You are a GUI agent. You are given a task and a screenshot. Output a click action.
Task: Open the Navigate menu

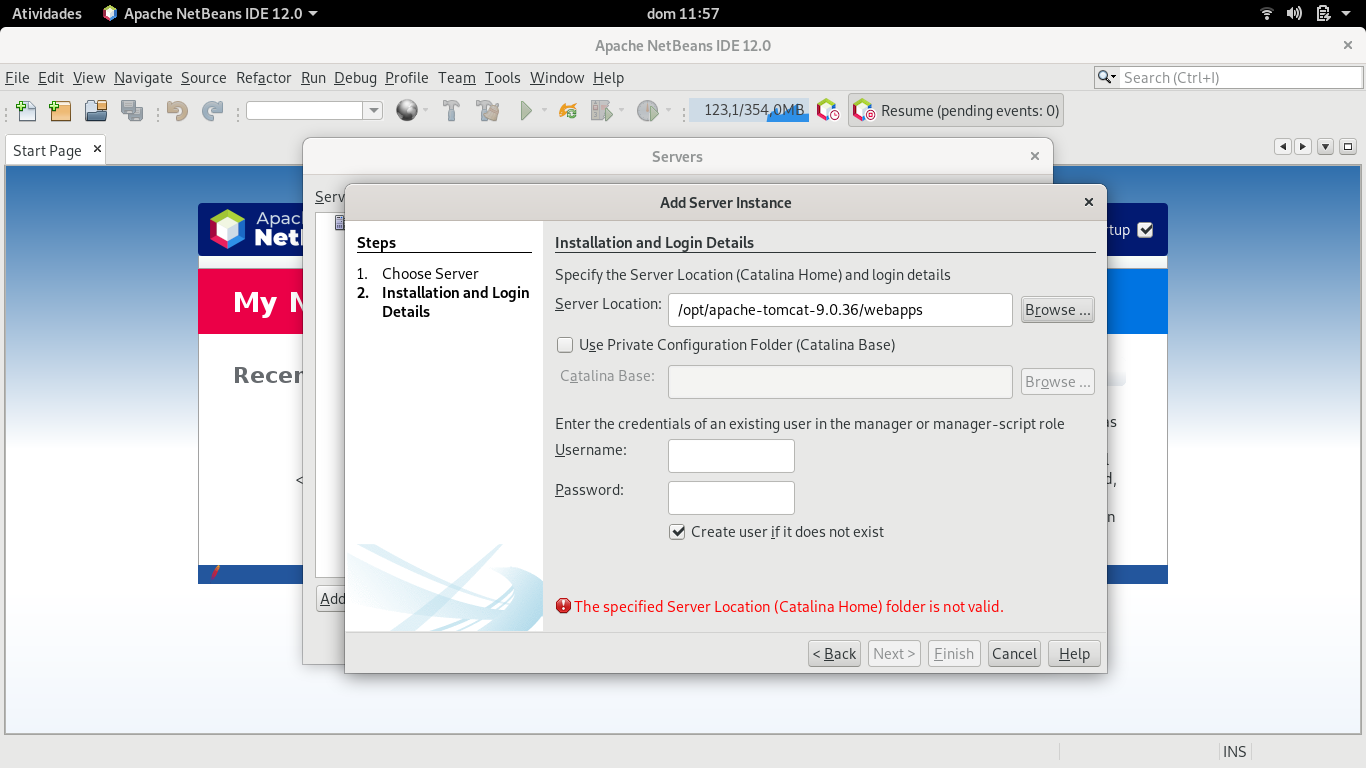click(143, 78)
